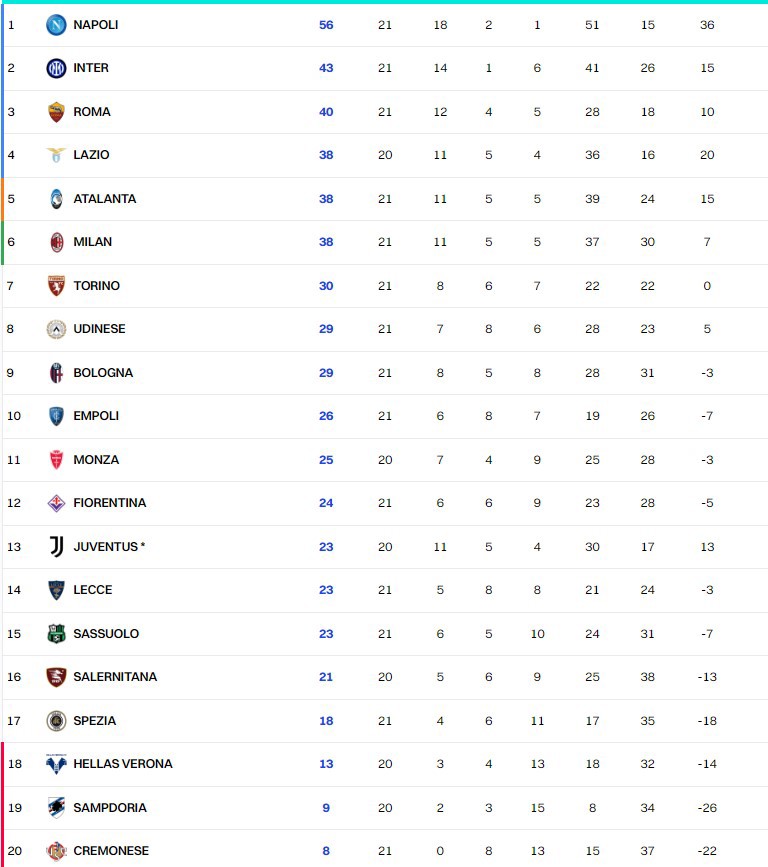Click the Juventus J logo
The image size is (768, 867).
[x=56, y=546]
